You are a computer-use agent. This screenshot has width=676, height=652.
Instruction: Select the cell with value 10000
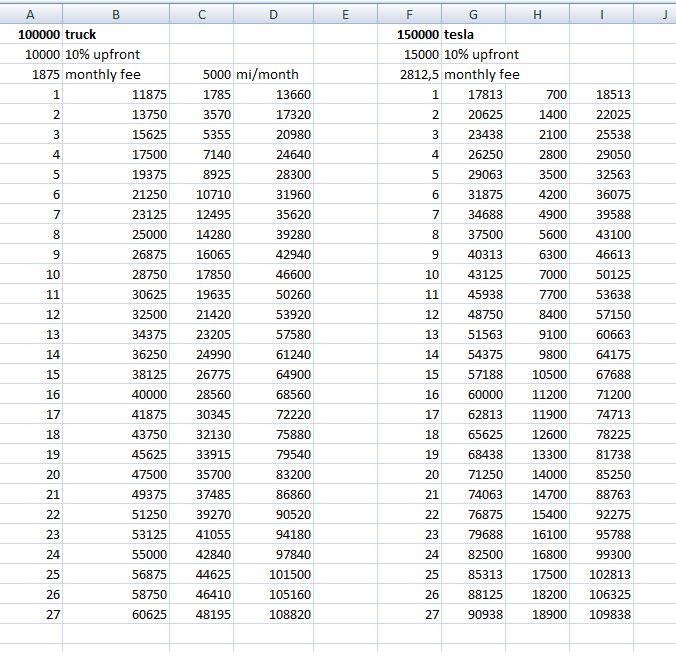coord(31,54)
